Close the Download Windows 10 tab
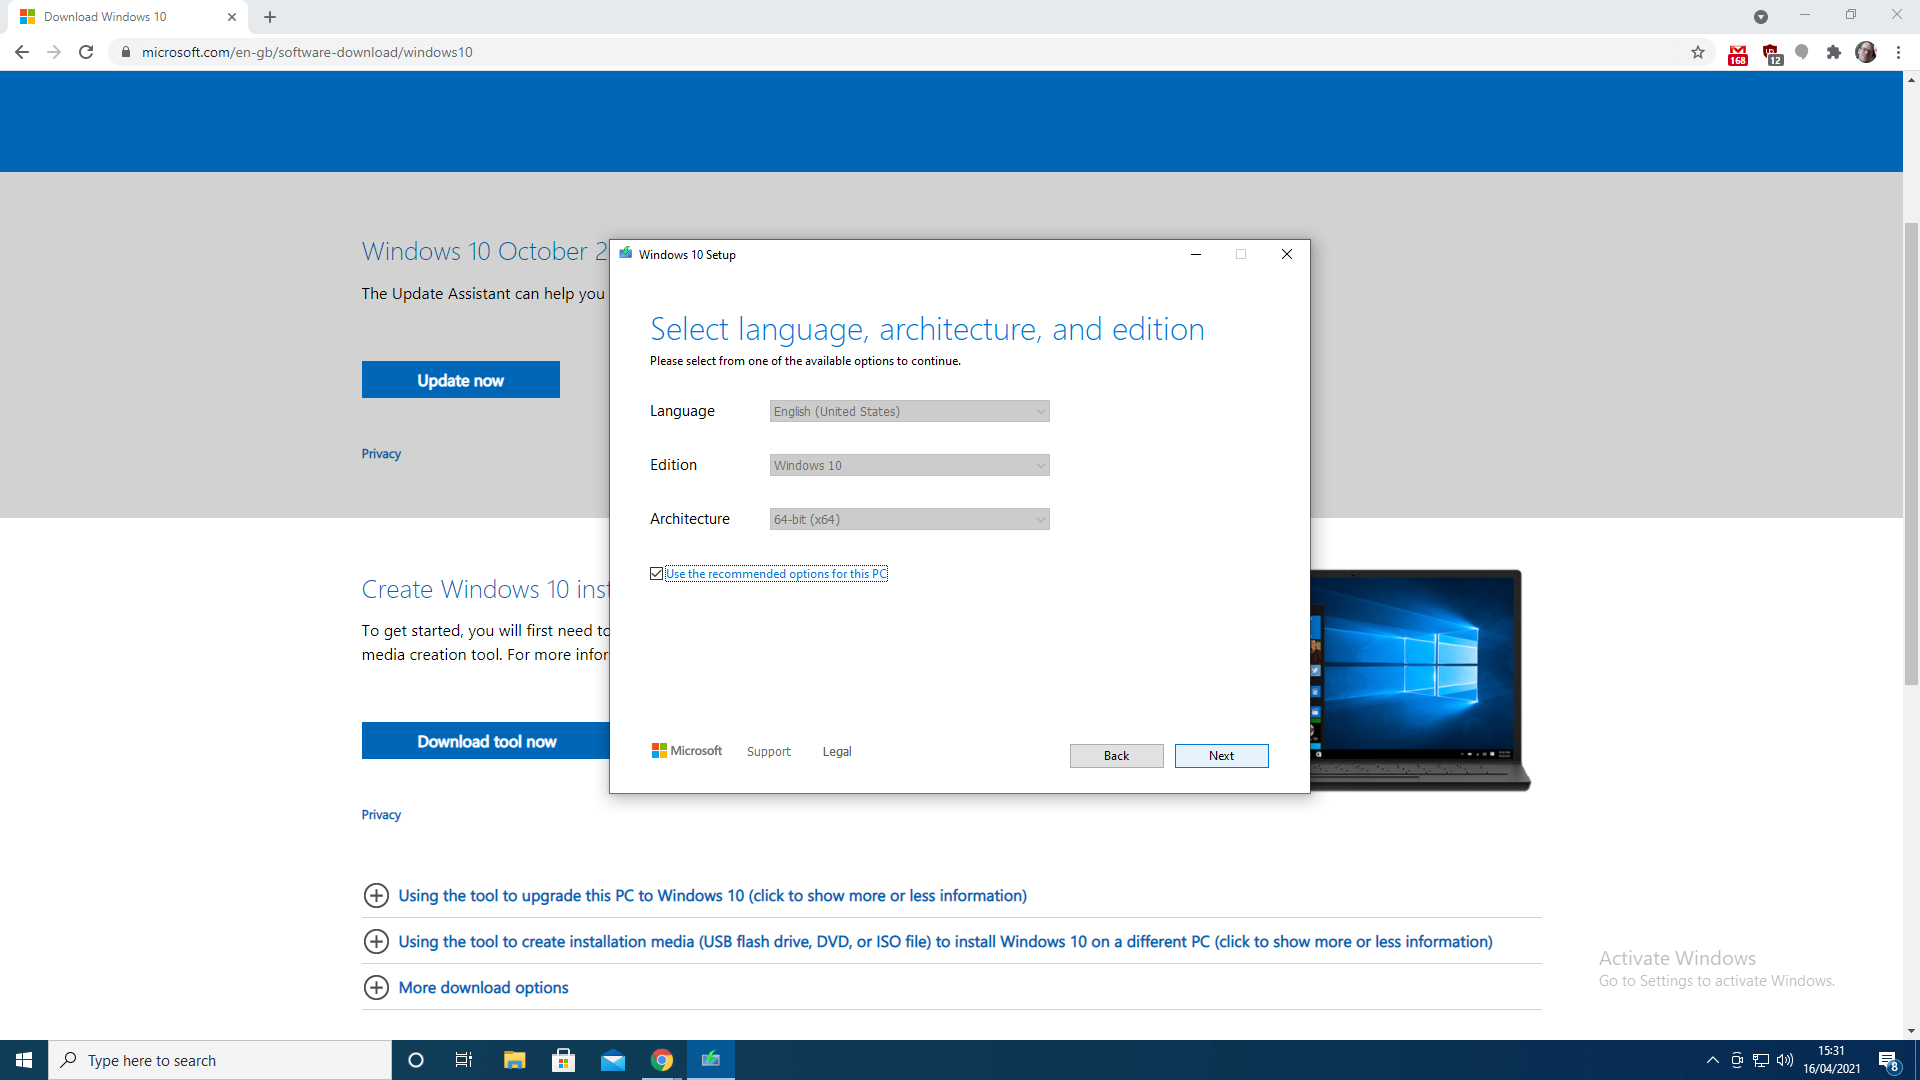Image resolution: width=1920 pixels, height=1080 pixels. tap(232, 17)
